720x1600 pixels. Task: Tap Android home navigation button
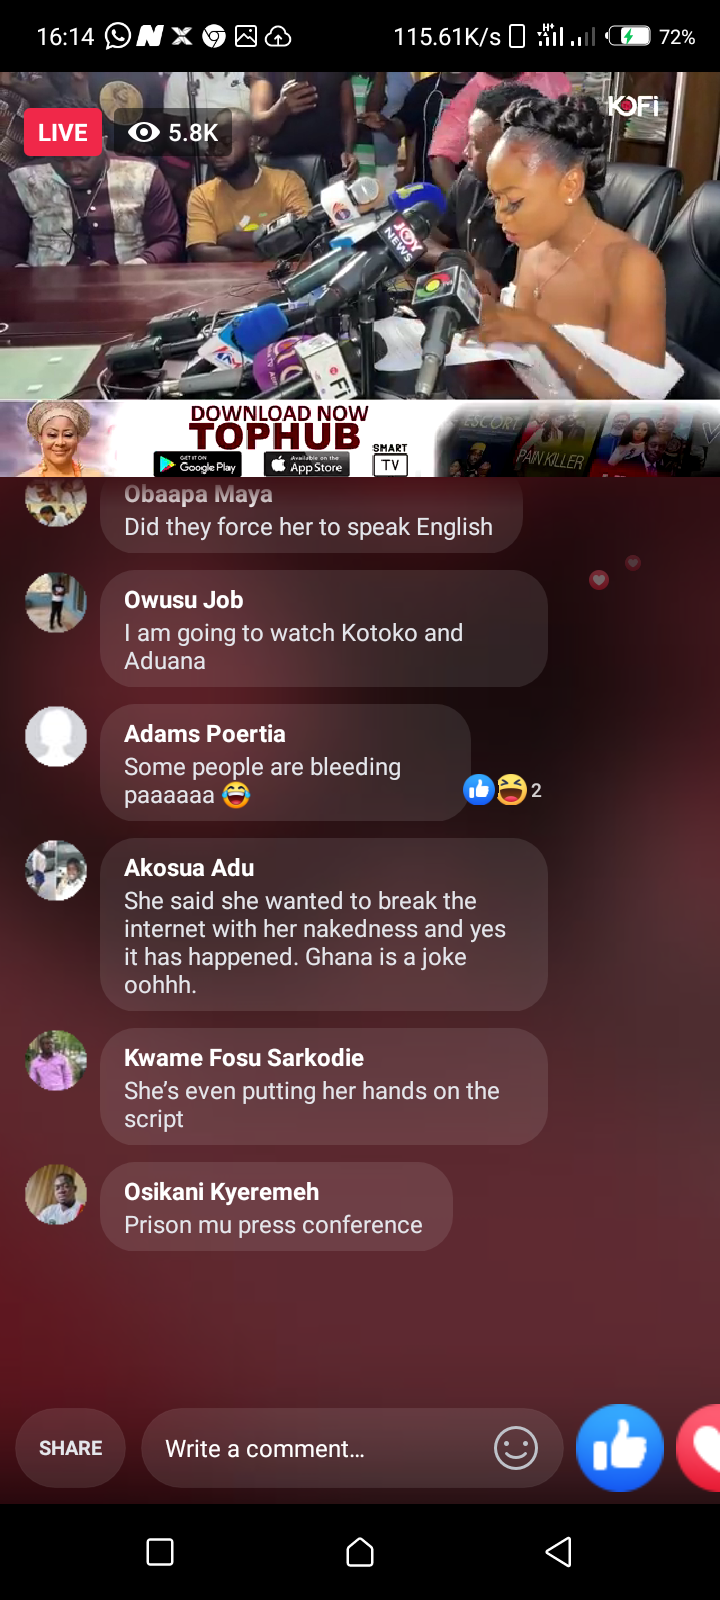360,1552
